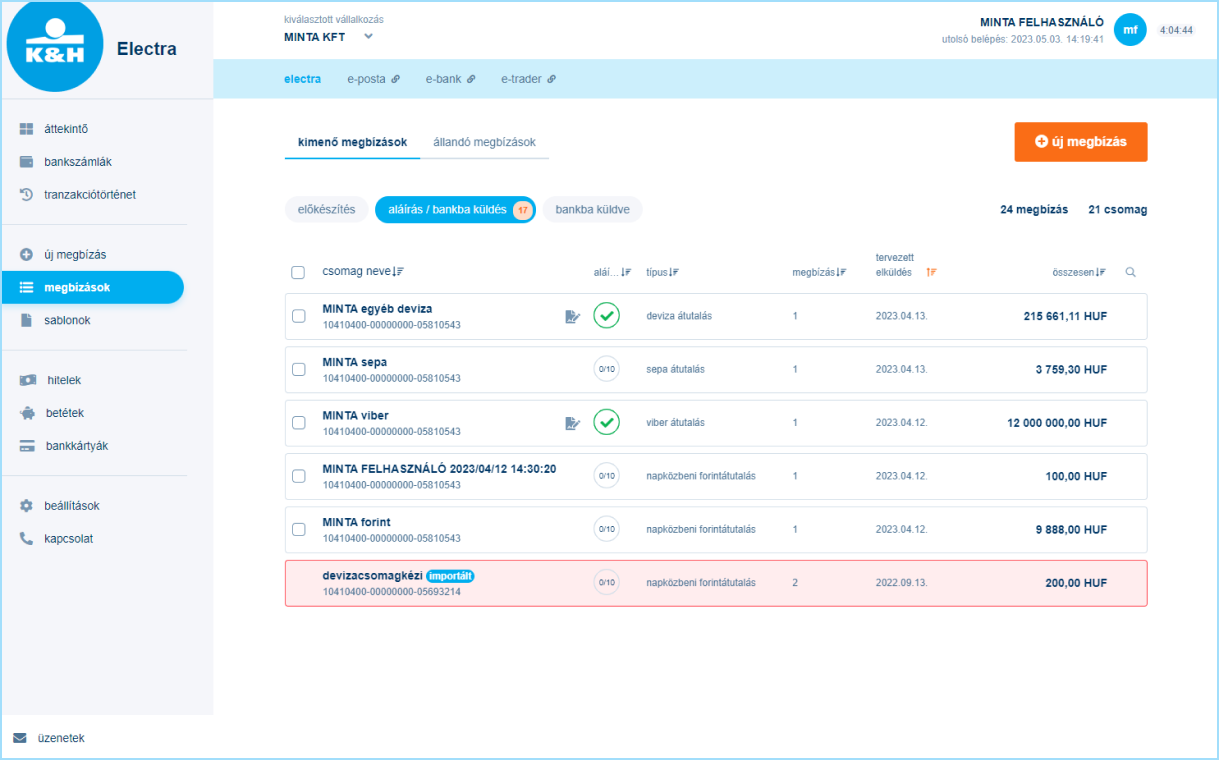Click the 0/10 signature badge for MINTA sepa
1219x760 pixels.
606,369
